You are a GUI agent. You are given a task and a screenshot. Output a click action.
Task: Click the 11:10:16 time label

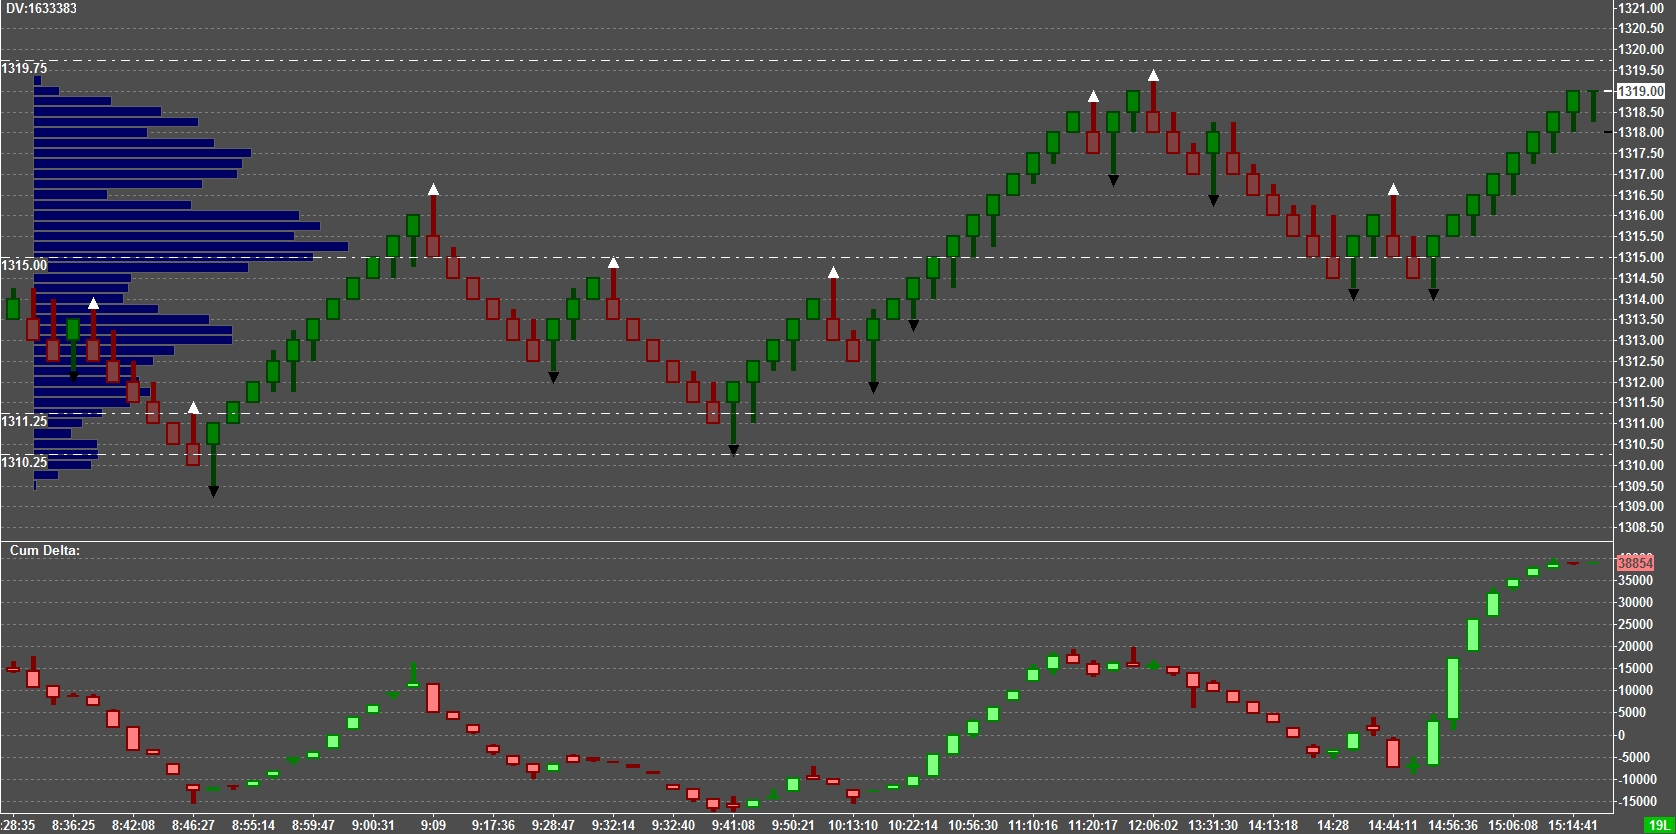1033,825
